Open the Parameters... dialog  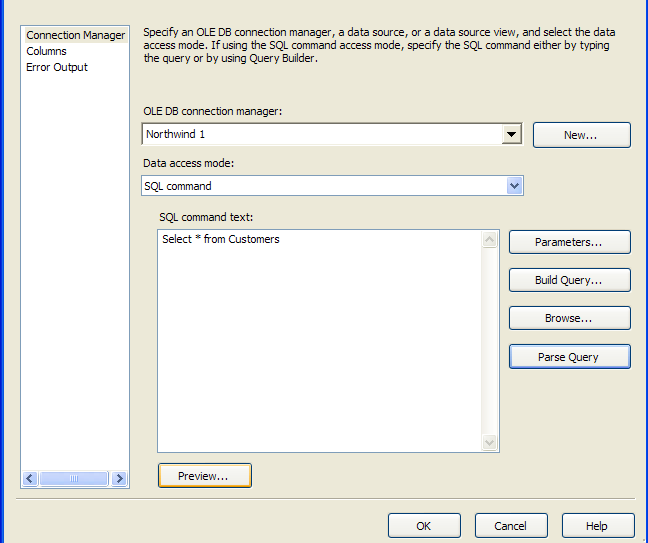tap(569, 242)
